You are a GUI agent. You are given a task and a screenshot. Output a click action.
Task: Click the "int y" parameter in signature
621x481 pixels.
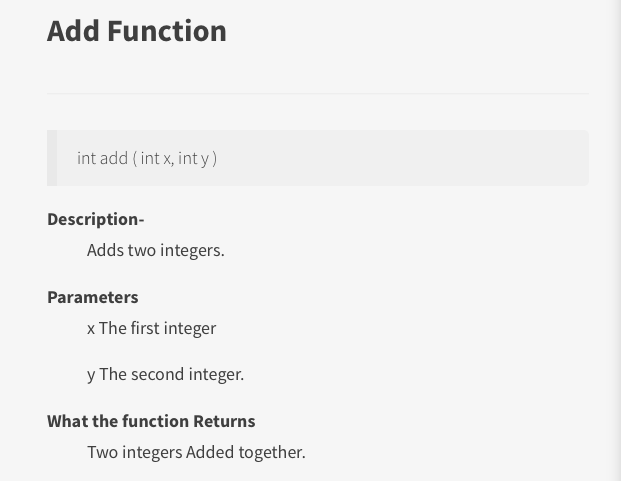[x=193, y=159]
